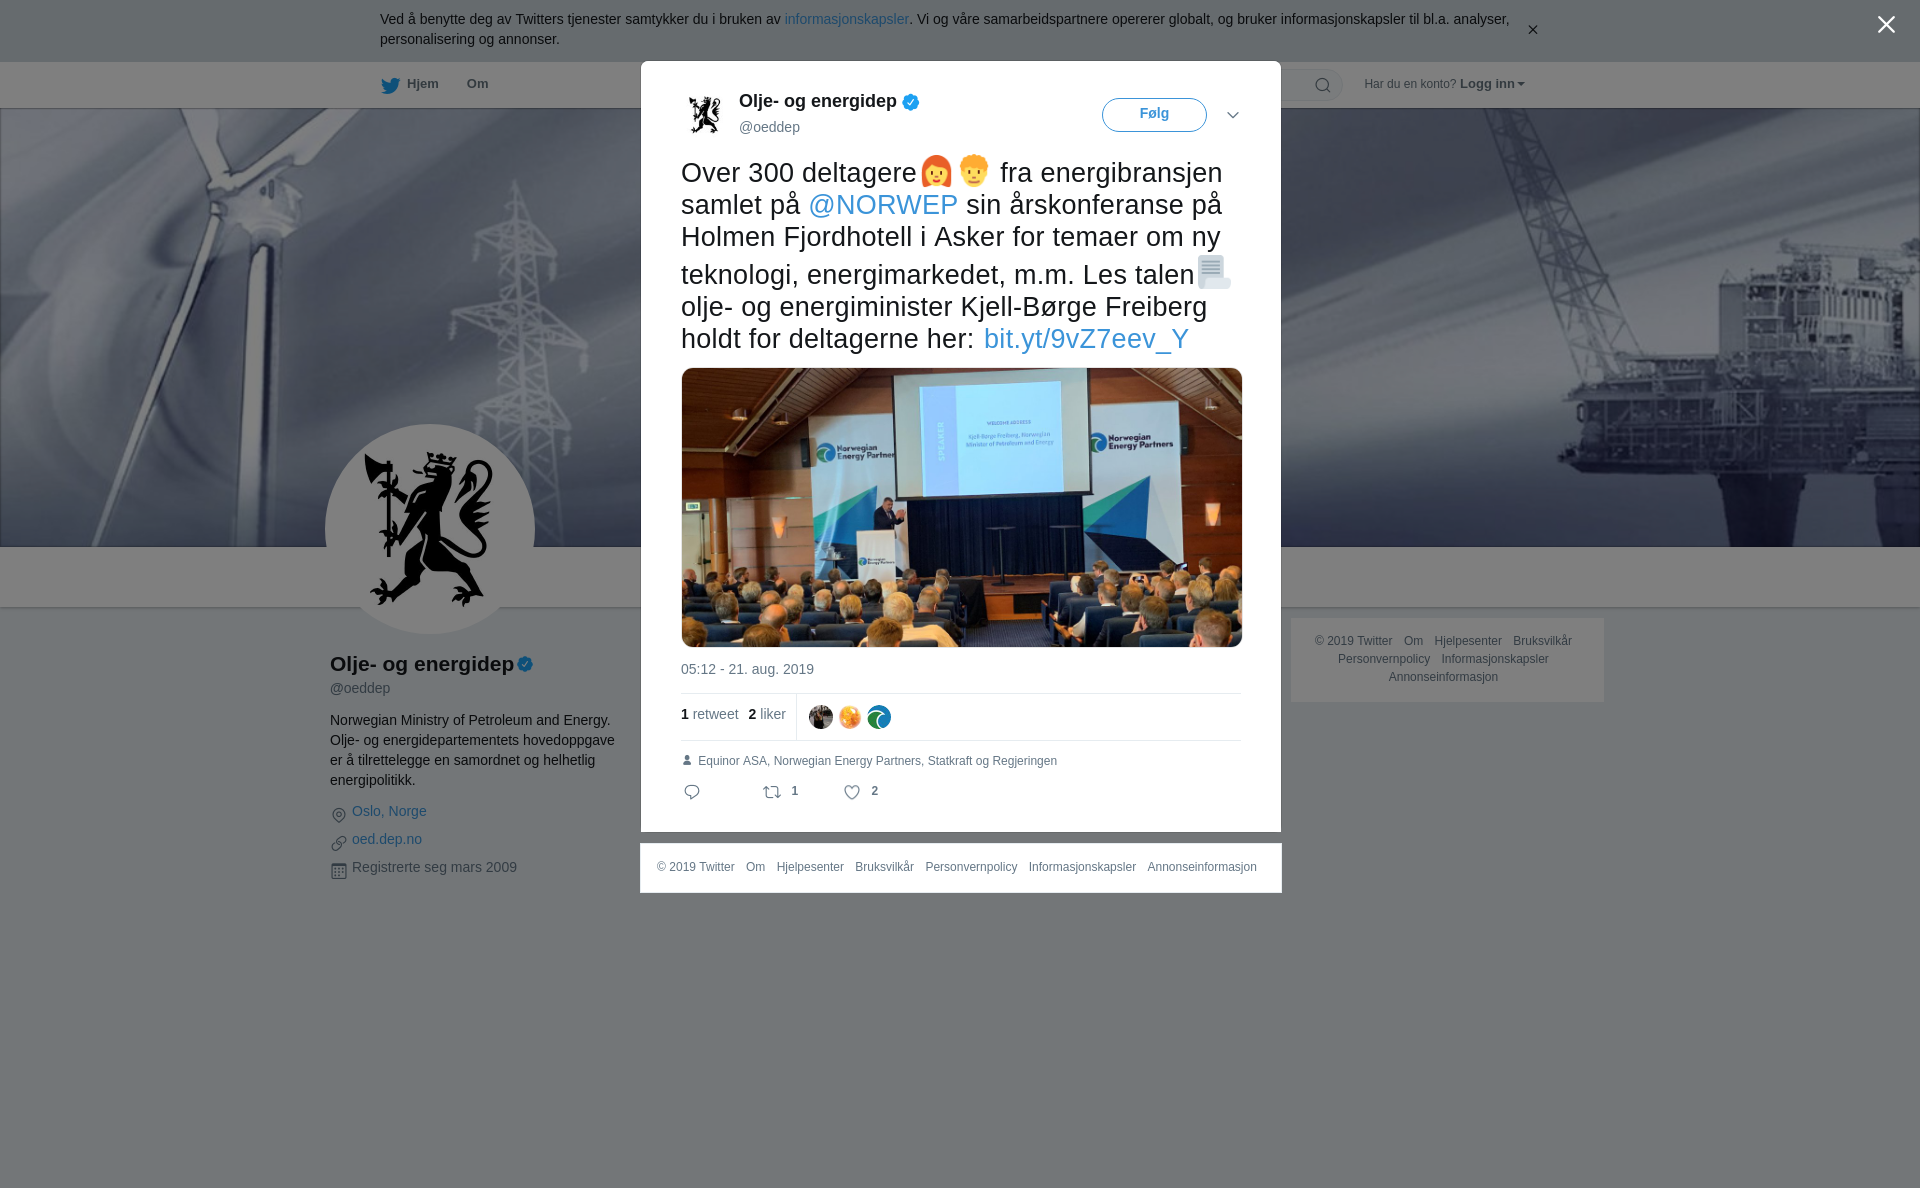Open the Om menu item in the top bar
The height and width of the screenshot is (1188, 1920).
pyautogui.click(x=477, y=84)
